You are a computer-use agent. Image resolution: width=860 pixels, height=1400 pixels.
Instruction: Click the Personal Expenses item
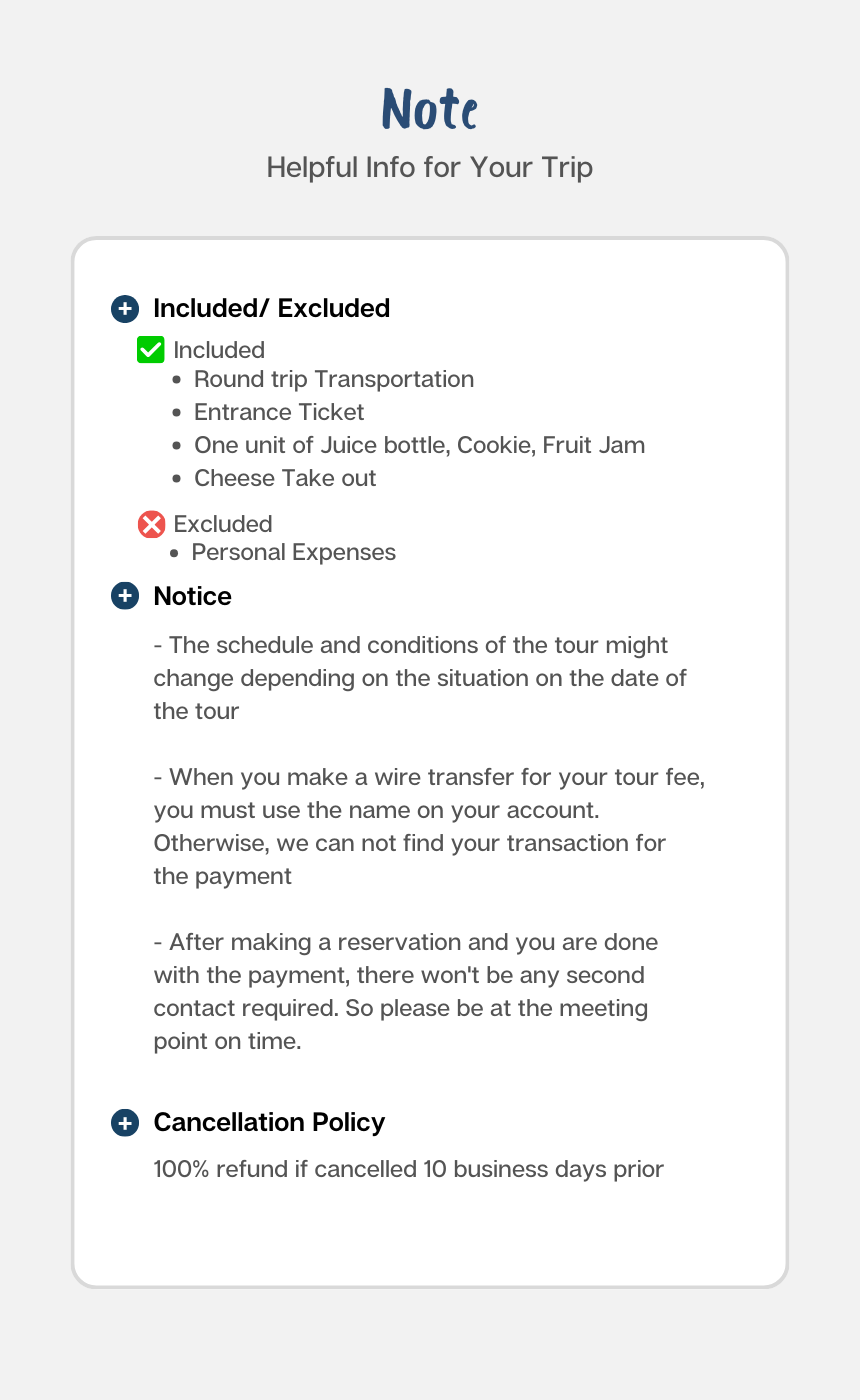pyautogui.click(x=293, y=552)
